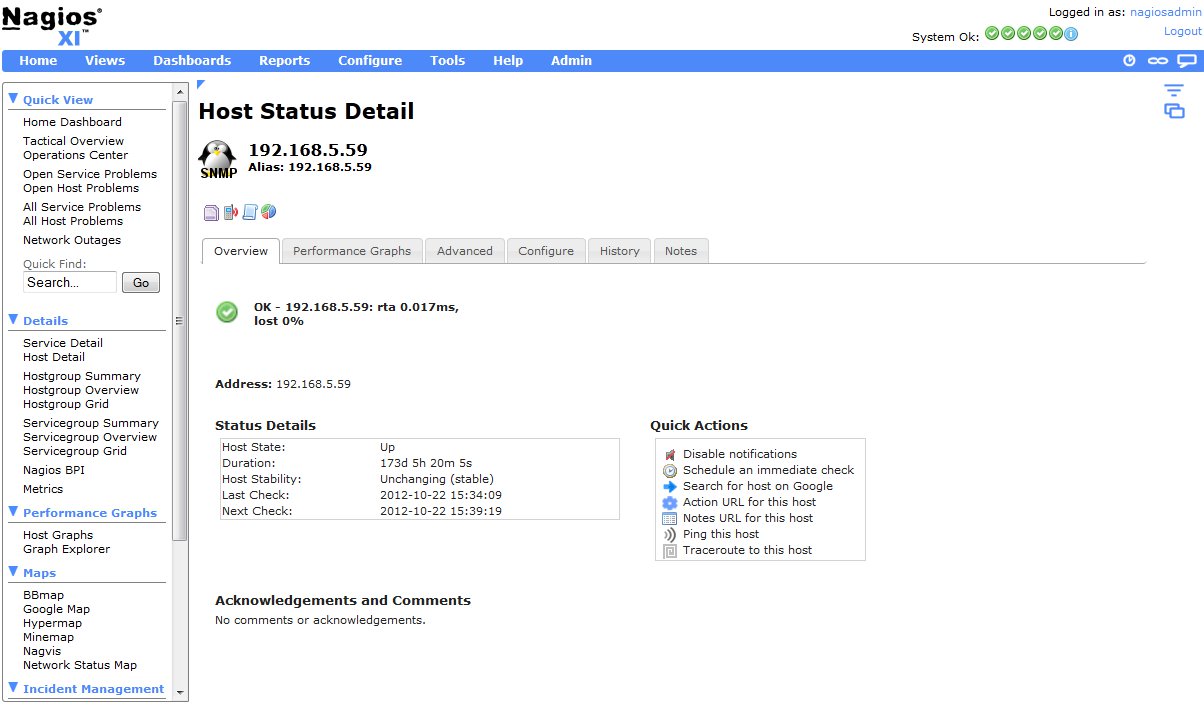Open the Graph Explorer link
This screenshot has width=1204, height=721.
67,549
